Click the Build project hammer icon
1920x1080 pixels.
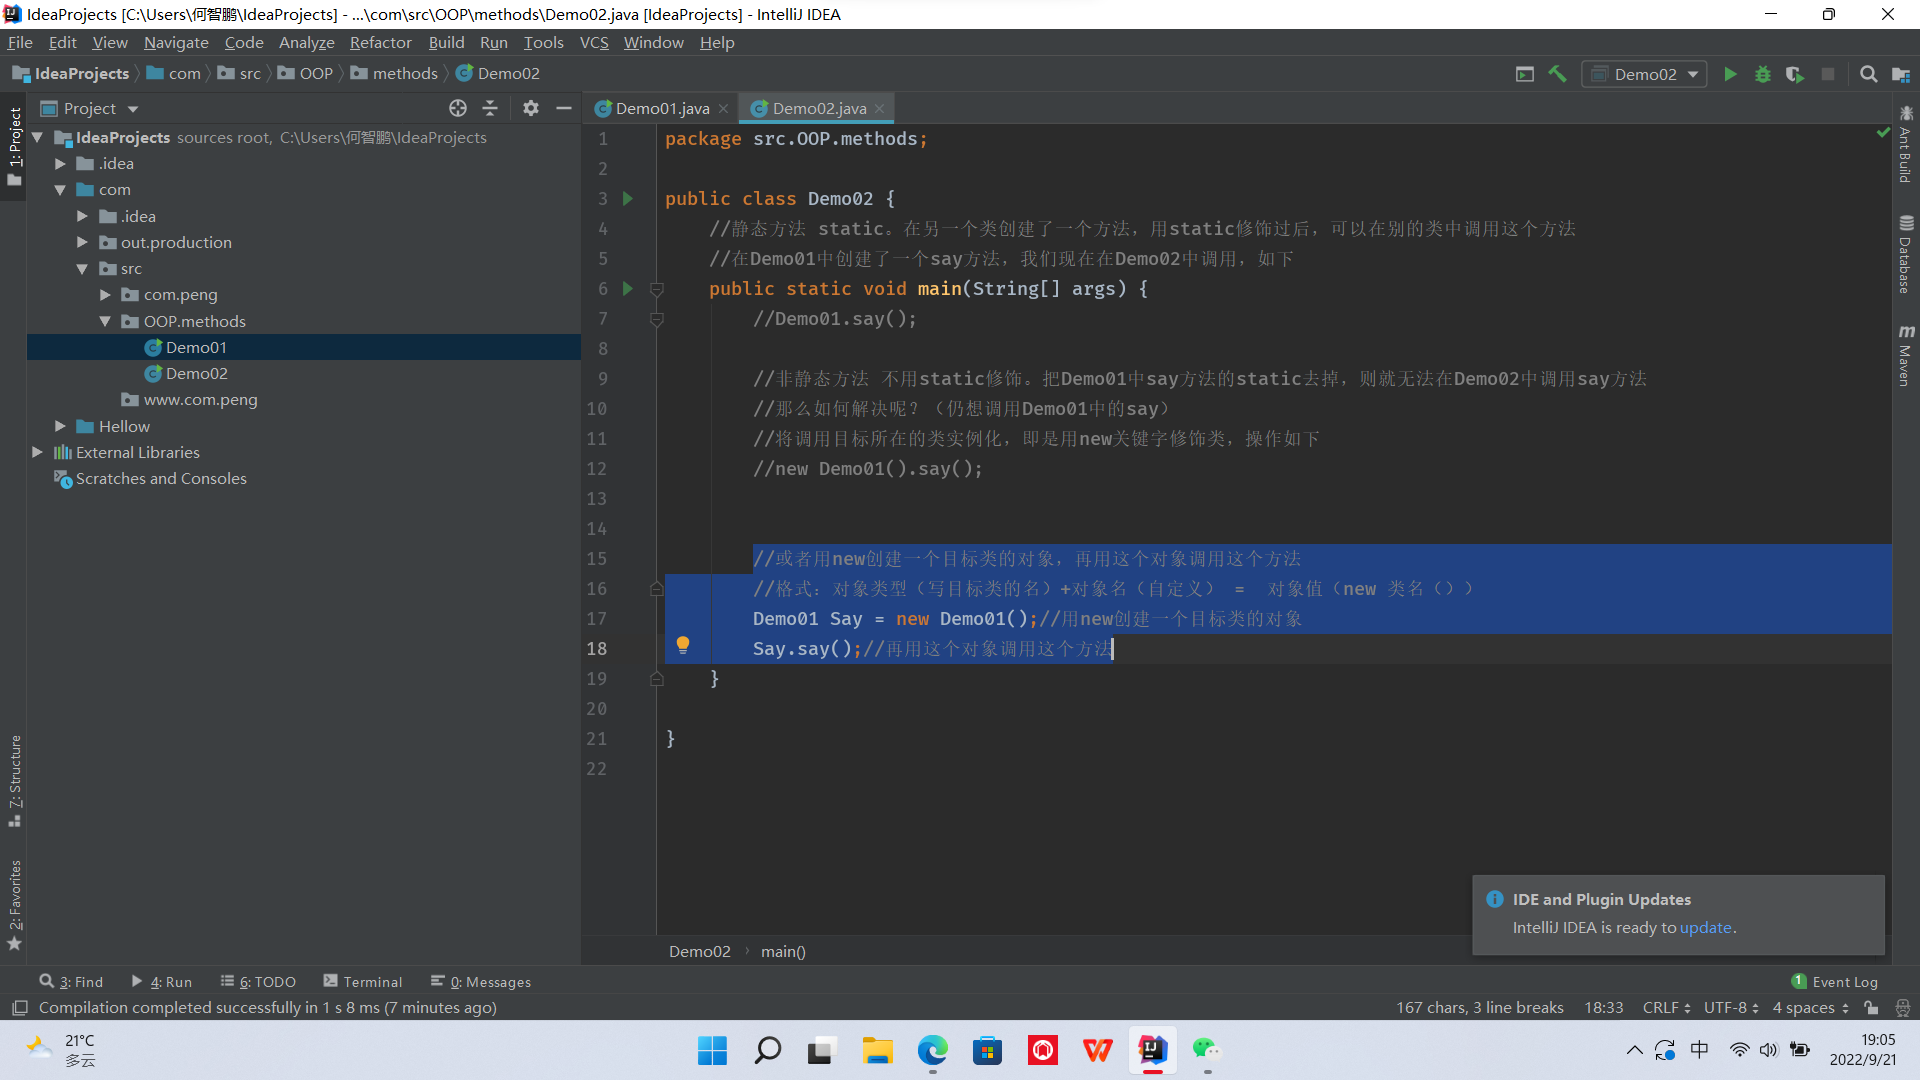[1557, 74]
